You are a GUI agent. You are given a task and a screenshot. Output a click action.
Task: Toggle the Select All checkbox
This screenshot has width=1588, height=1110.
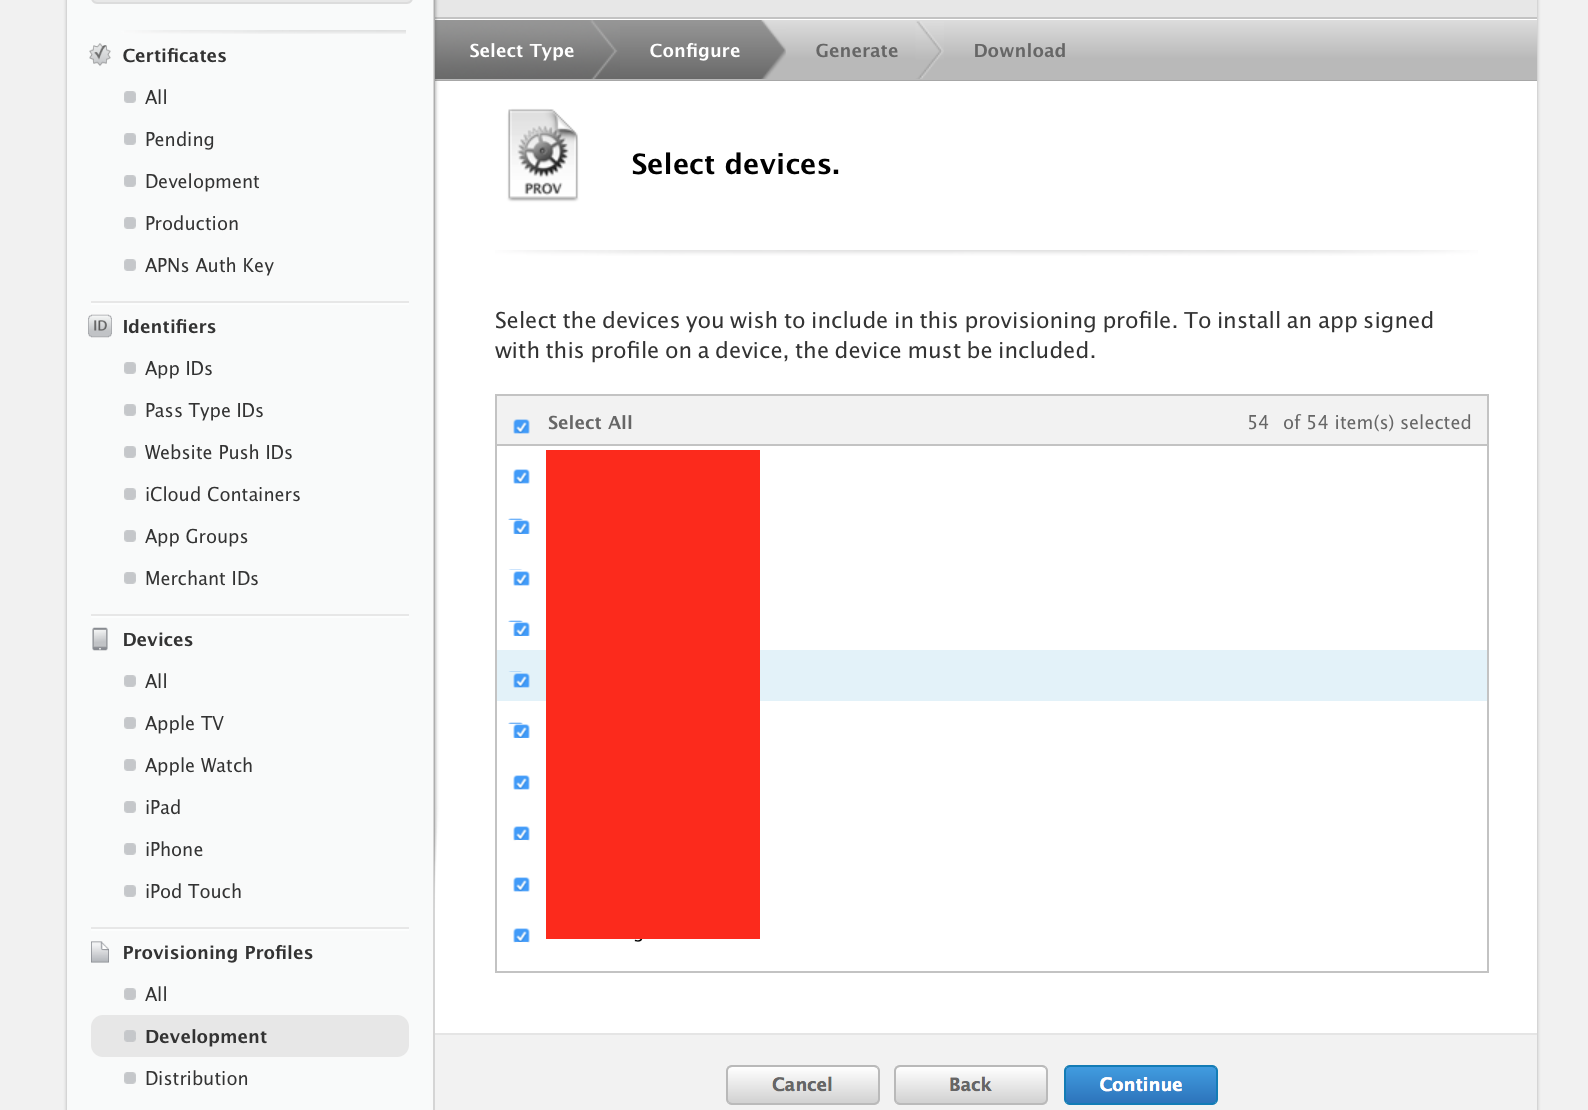click(x=521, y=426)
